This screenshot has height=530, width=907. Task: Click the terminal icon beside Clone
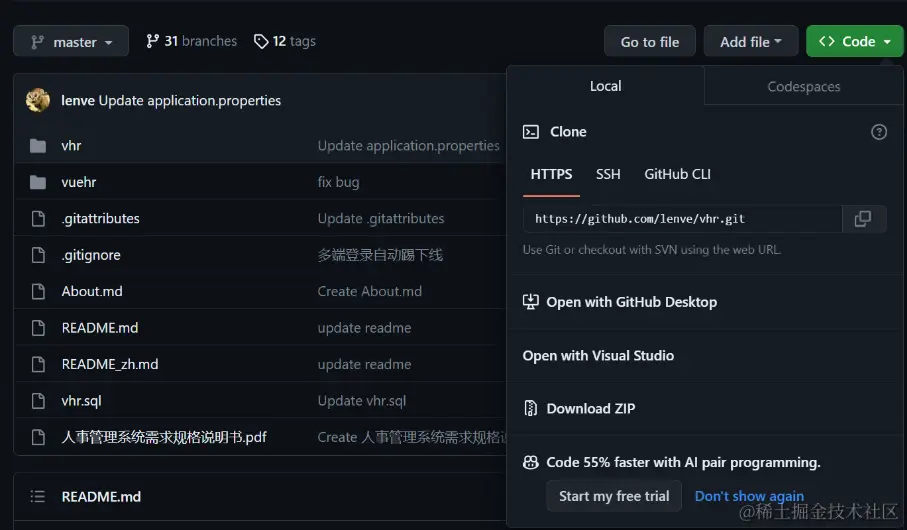coord(530,132)
